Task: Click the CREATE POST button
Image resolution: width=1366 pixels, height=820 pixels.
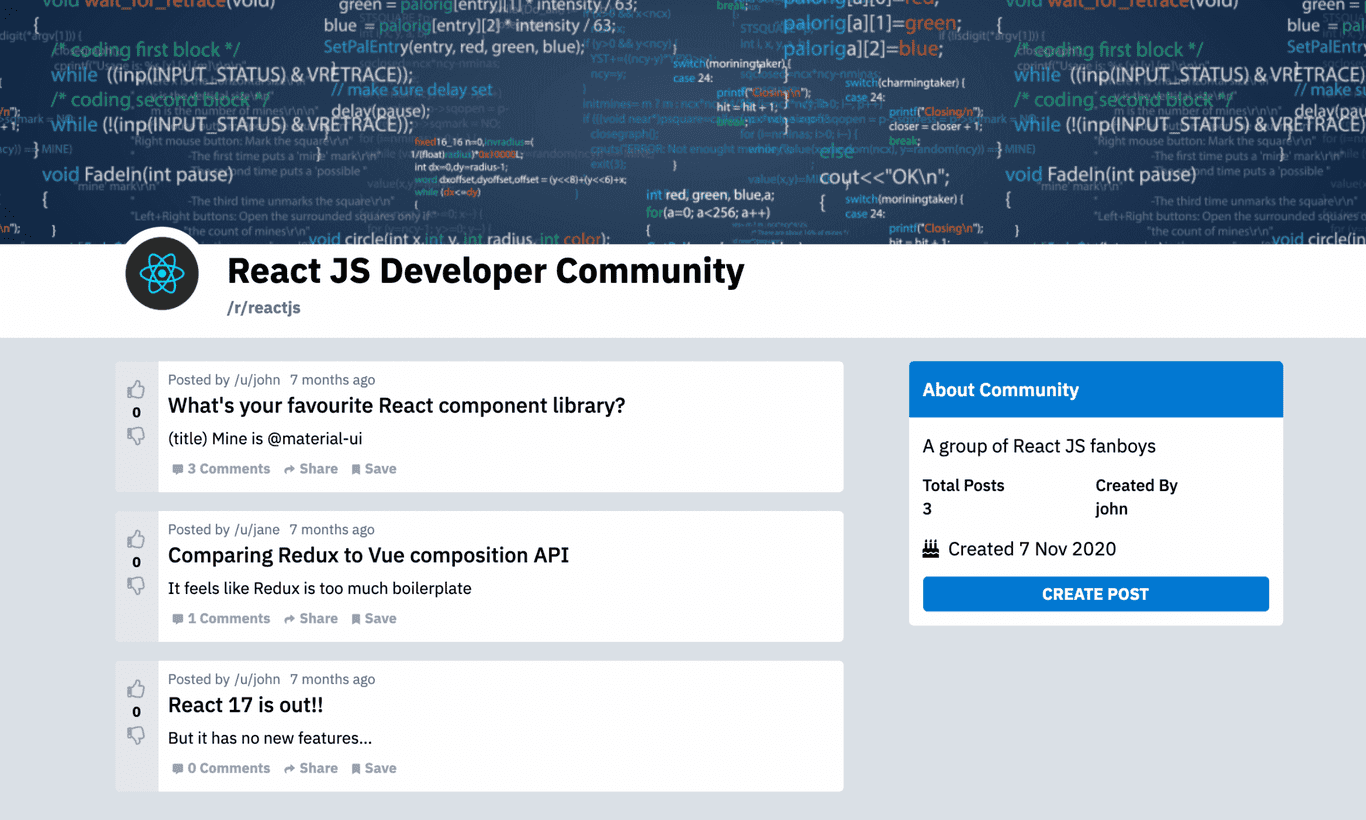Action: tap(1095, 594)
